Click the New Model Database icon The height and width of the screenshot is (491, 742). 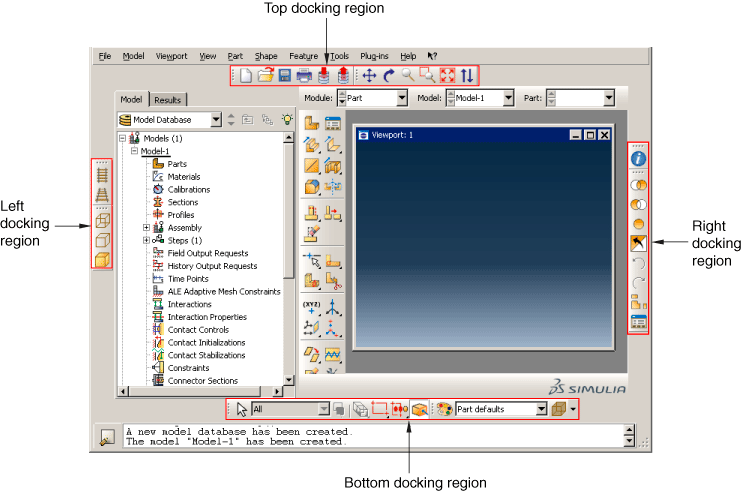(x=247, y=75)
